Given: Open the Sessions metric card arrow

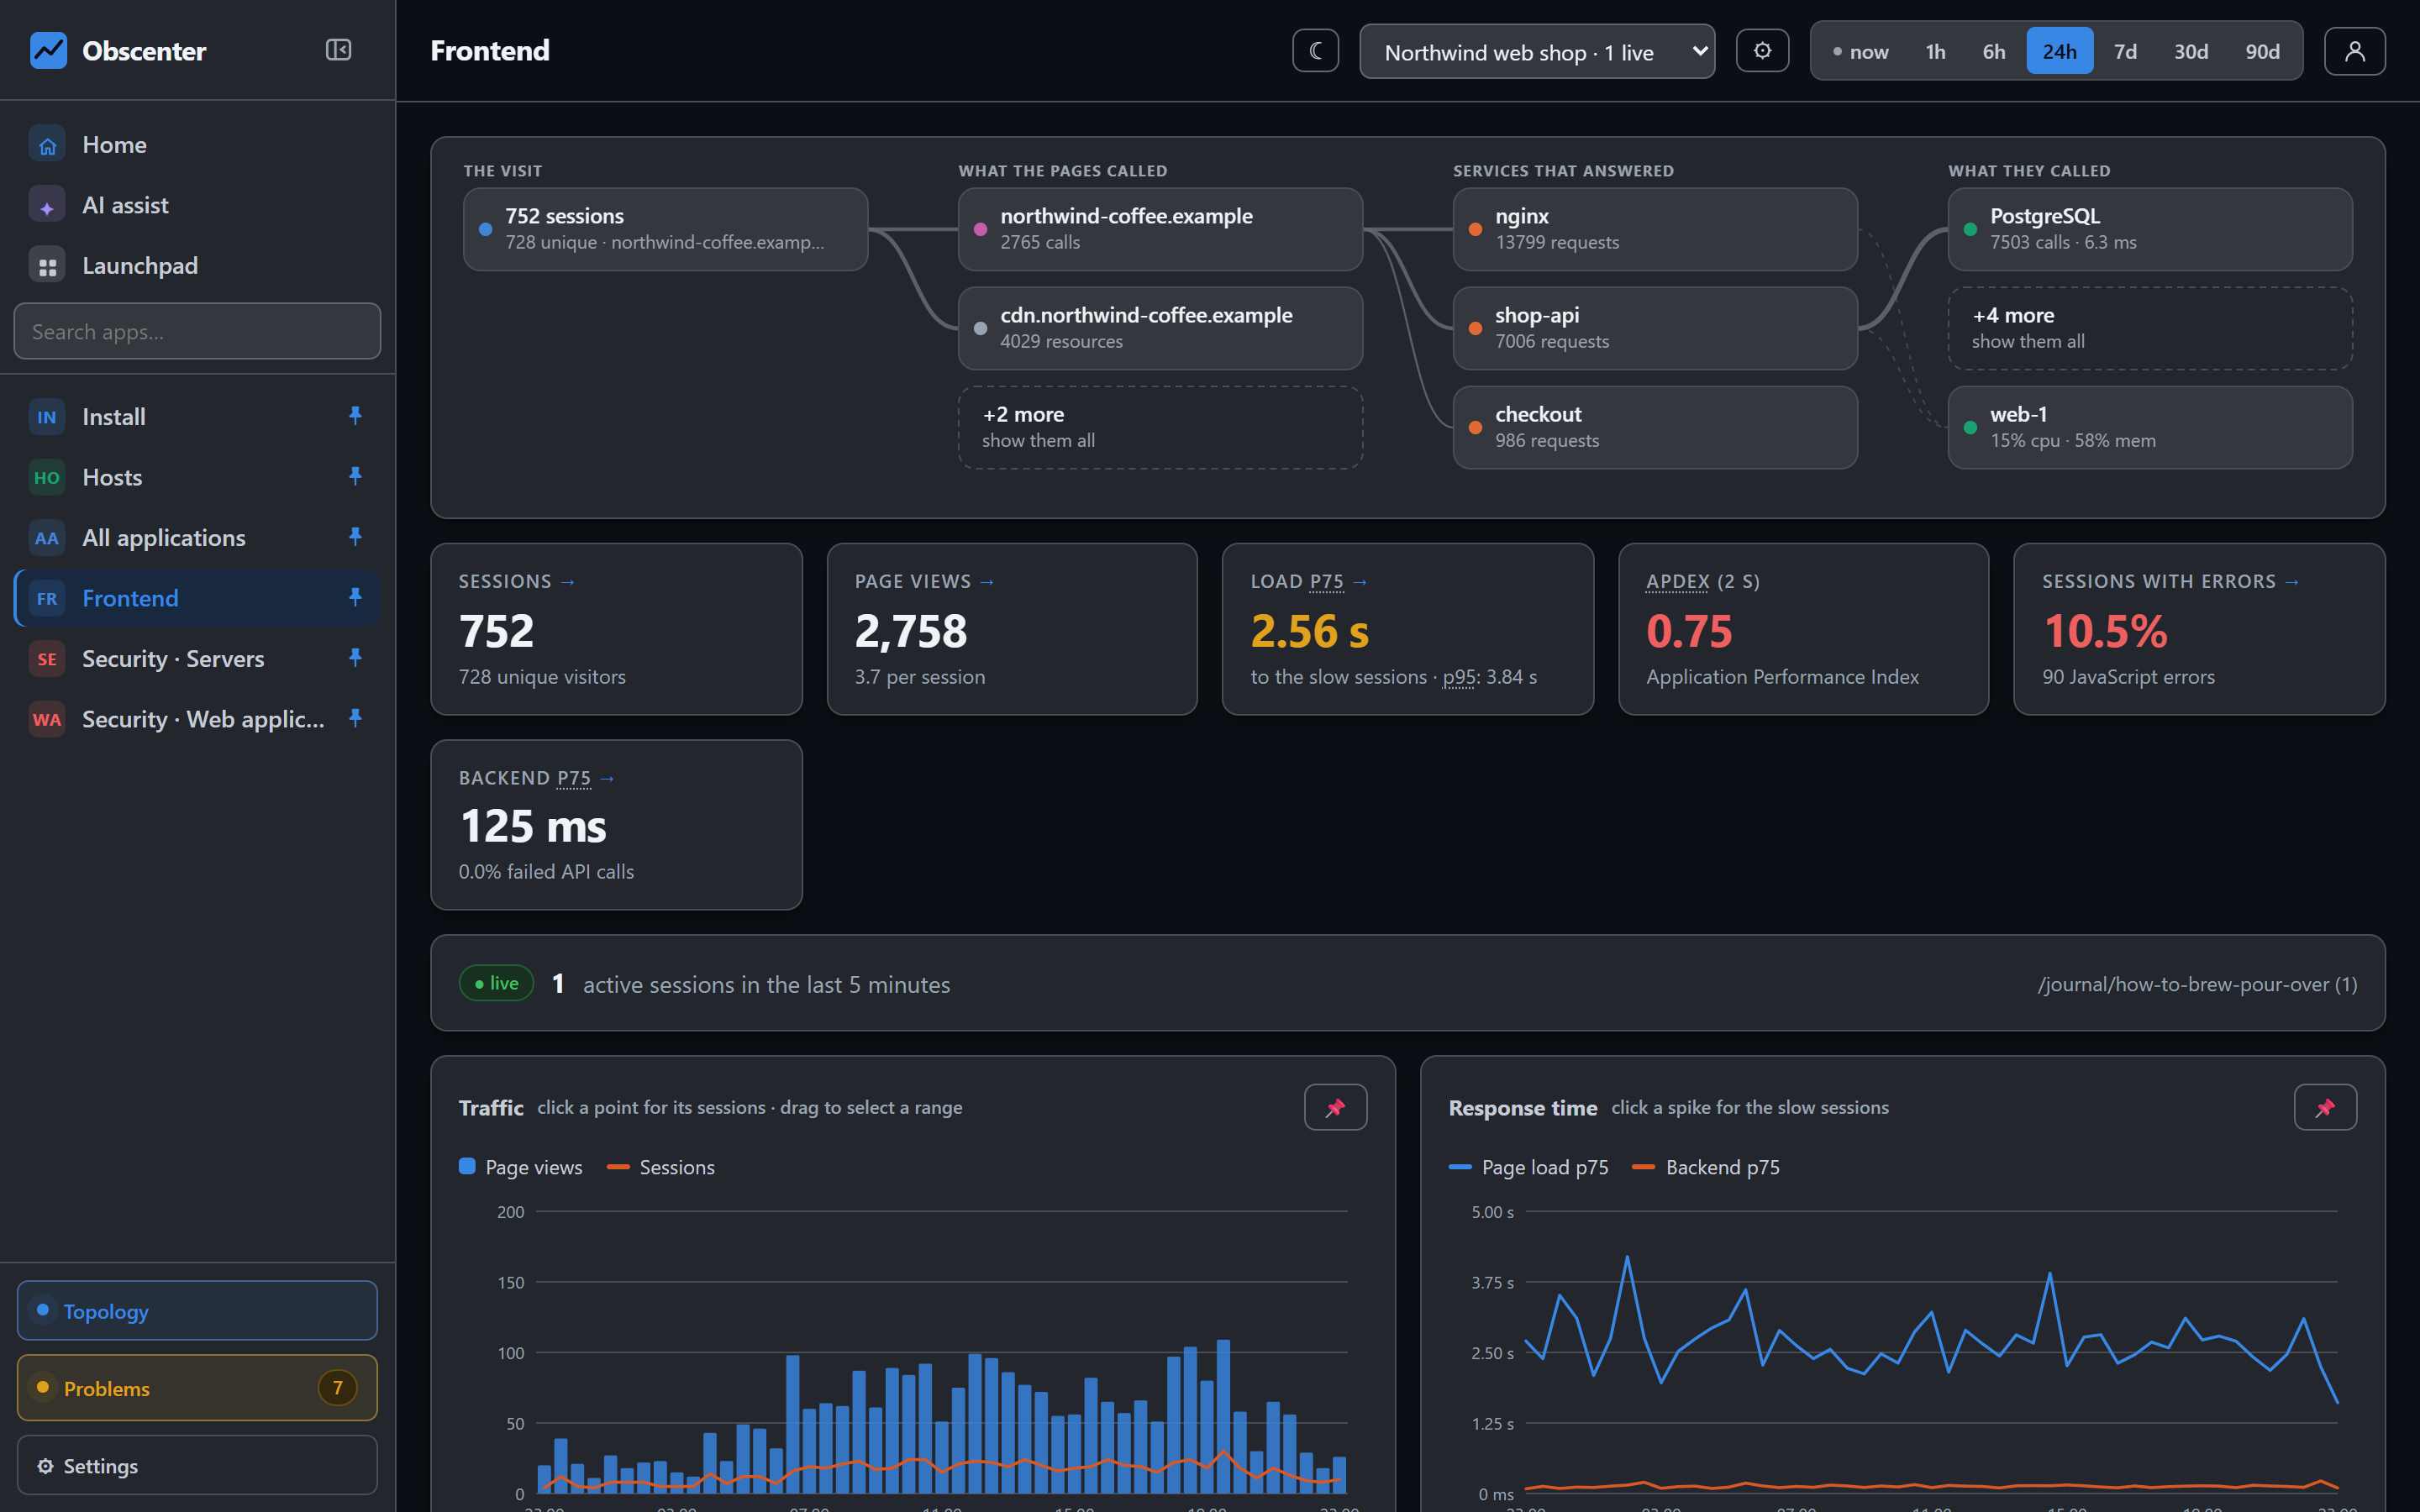Looking at the screenshot, I should 568,582.
